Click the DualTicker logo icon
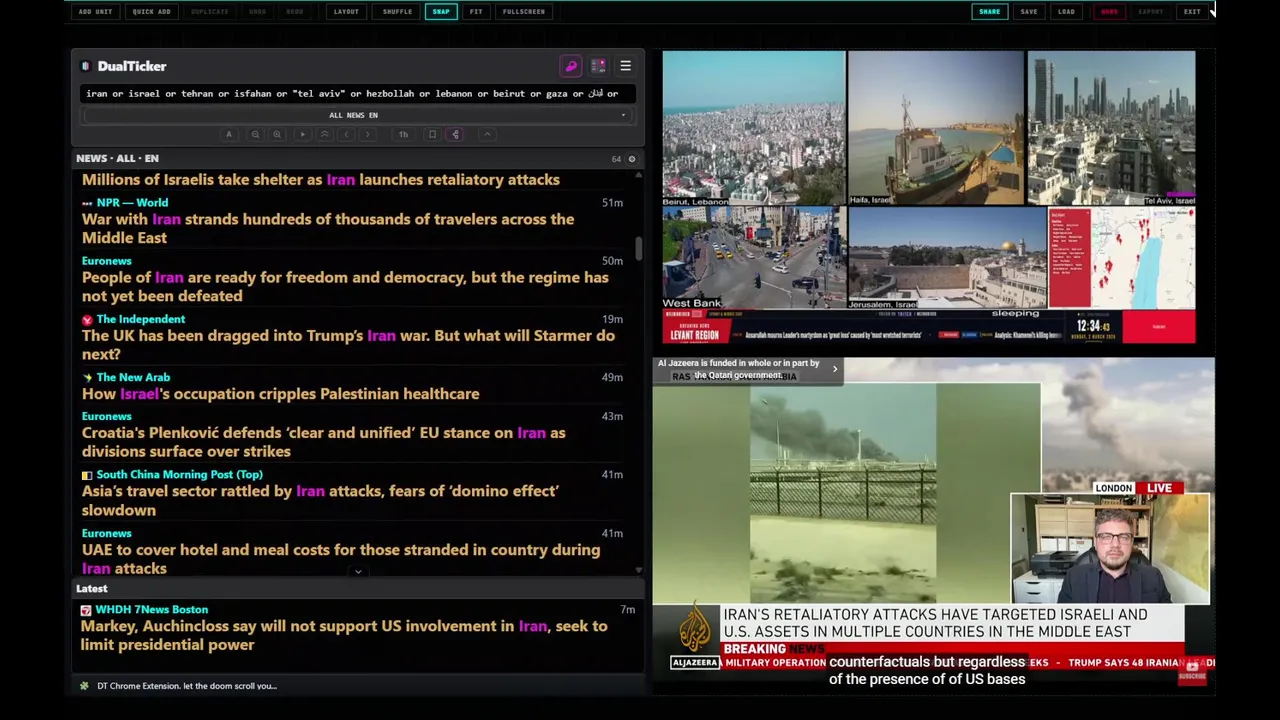Image resolution: width=1280 pixels, height=720 pixels. pos(86,66)
